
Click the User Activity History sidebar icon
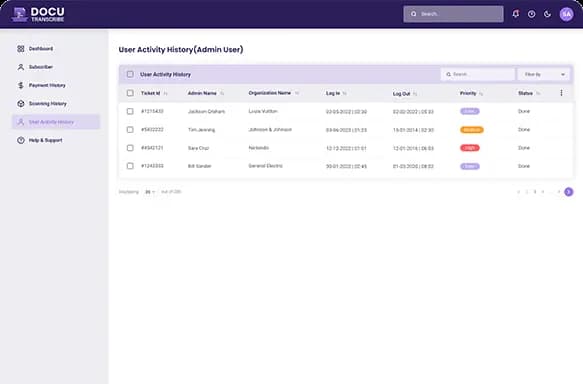[21, 122]
